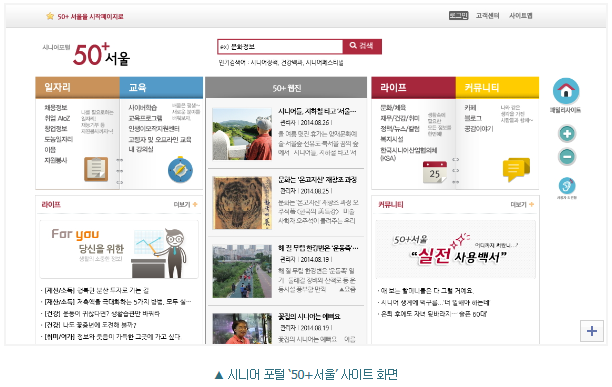
Task: Click the search text input field
Action: 280,46
